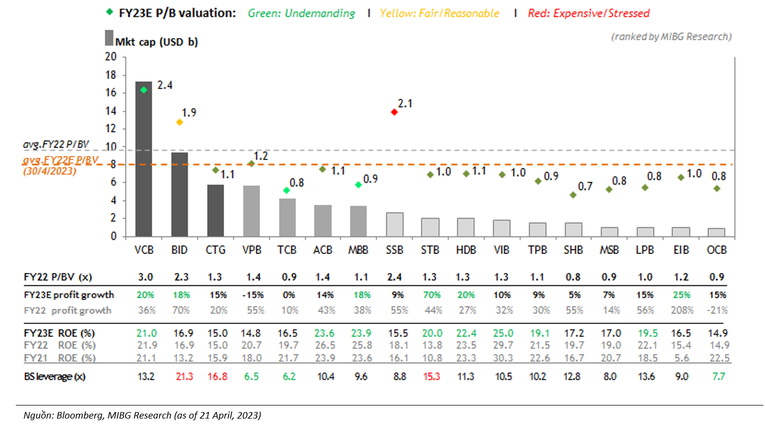Click the CTG market cap bar
This screenshot has height=424, width=765.
(216, 211)
